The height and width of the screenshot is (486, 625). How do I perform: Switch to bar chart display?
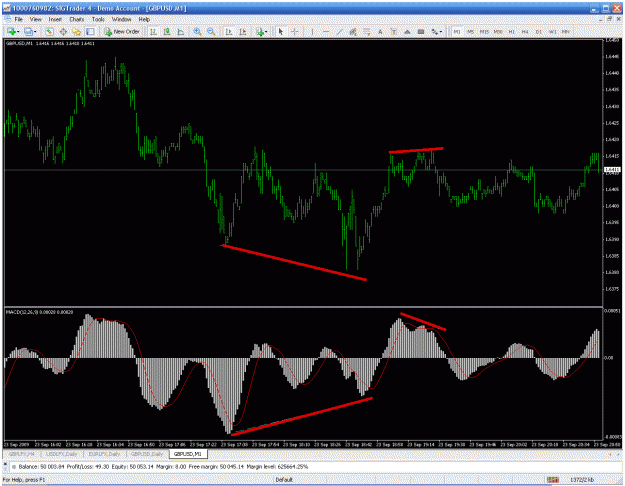click(153, 31)
